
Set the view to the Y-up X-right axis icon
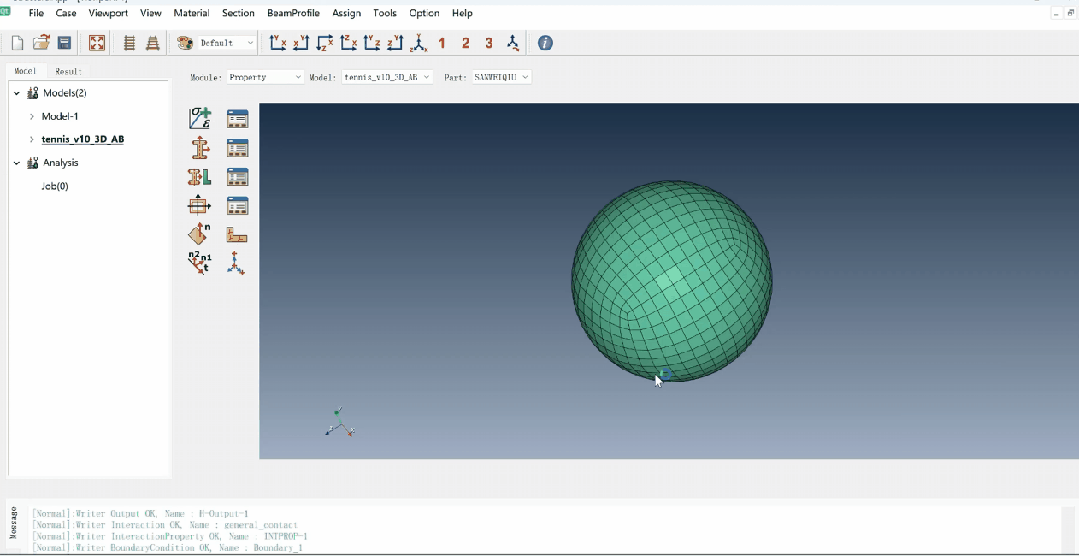coord(278,43)
